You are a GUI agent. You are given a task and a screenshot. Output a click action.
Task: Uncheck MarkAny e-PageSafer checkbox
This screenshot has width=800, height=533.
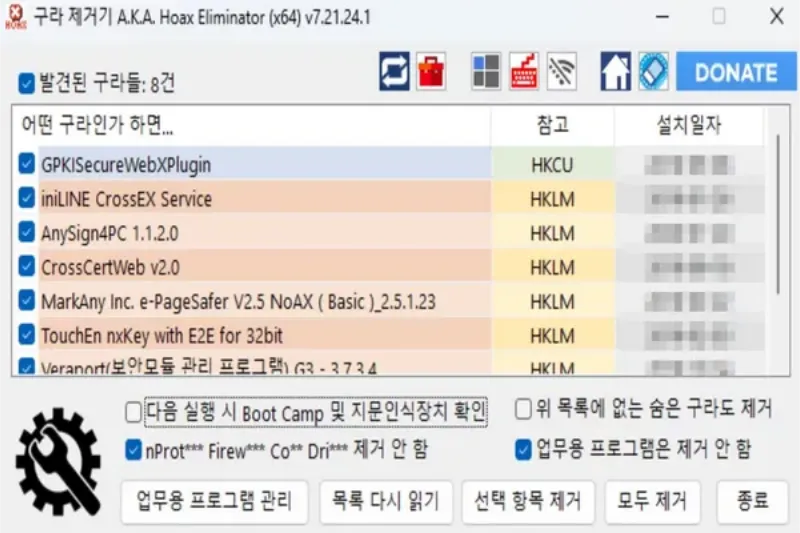click(x=27, y=300)
